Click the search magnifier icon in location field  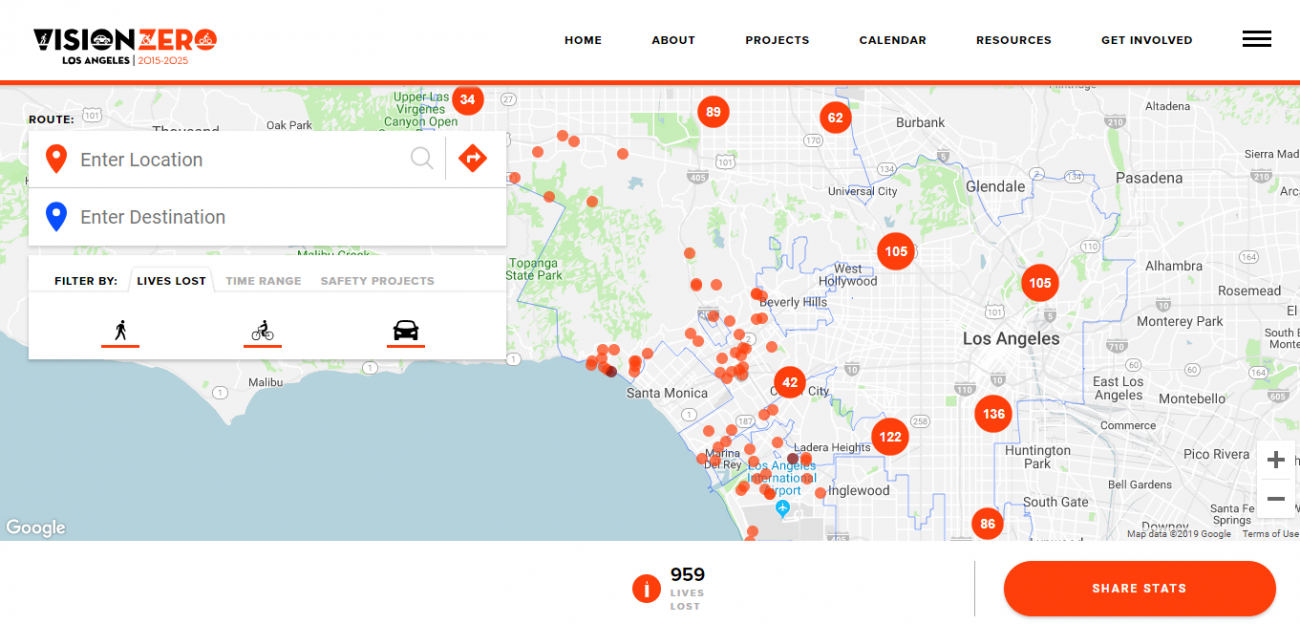click(422, 158)
